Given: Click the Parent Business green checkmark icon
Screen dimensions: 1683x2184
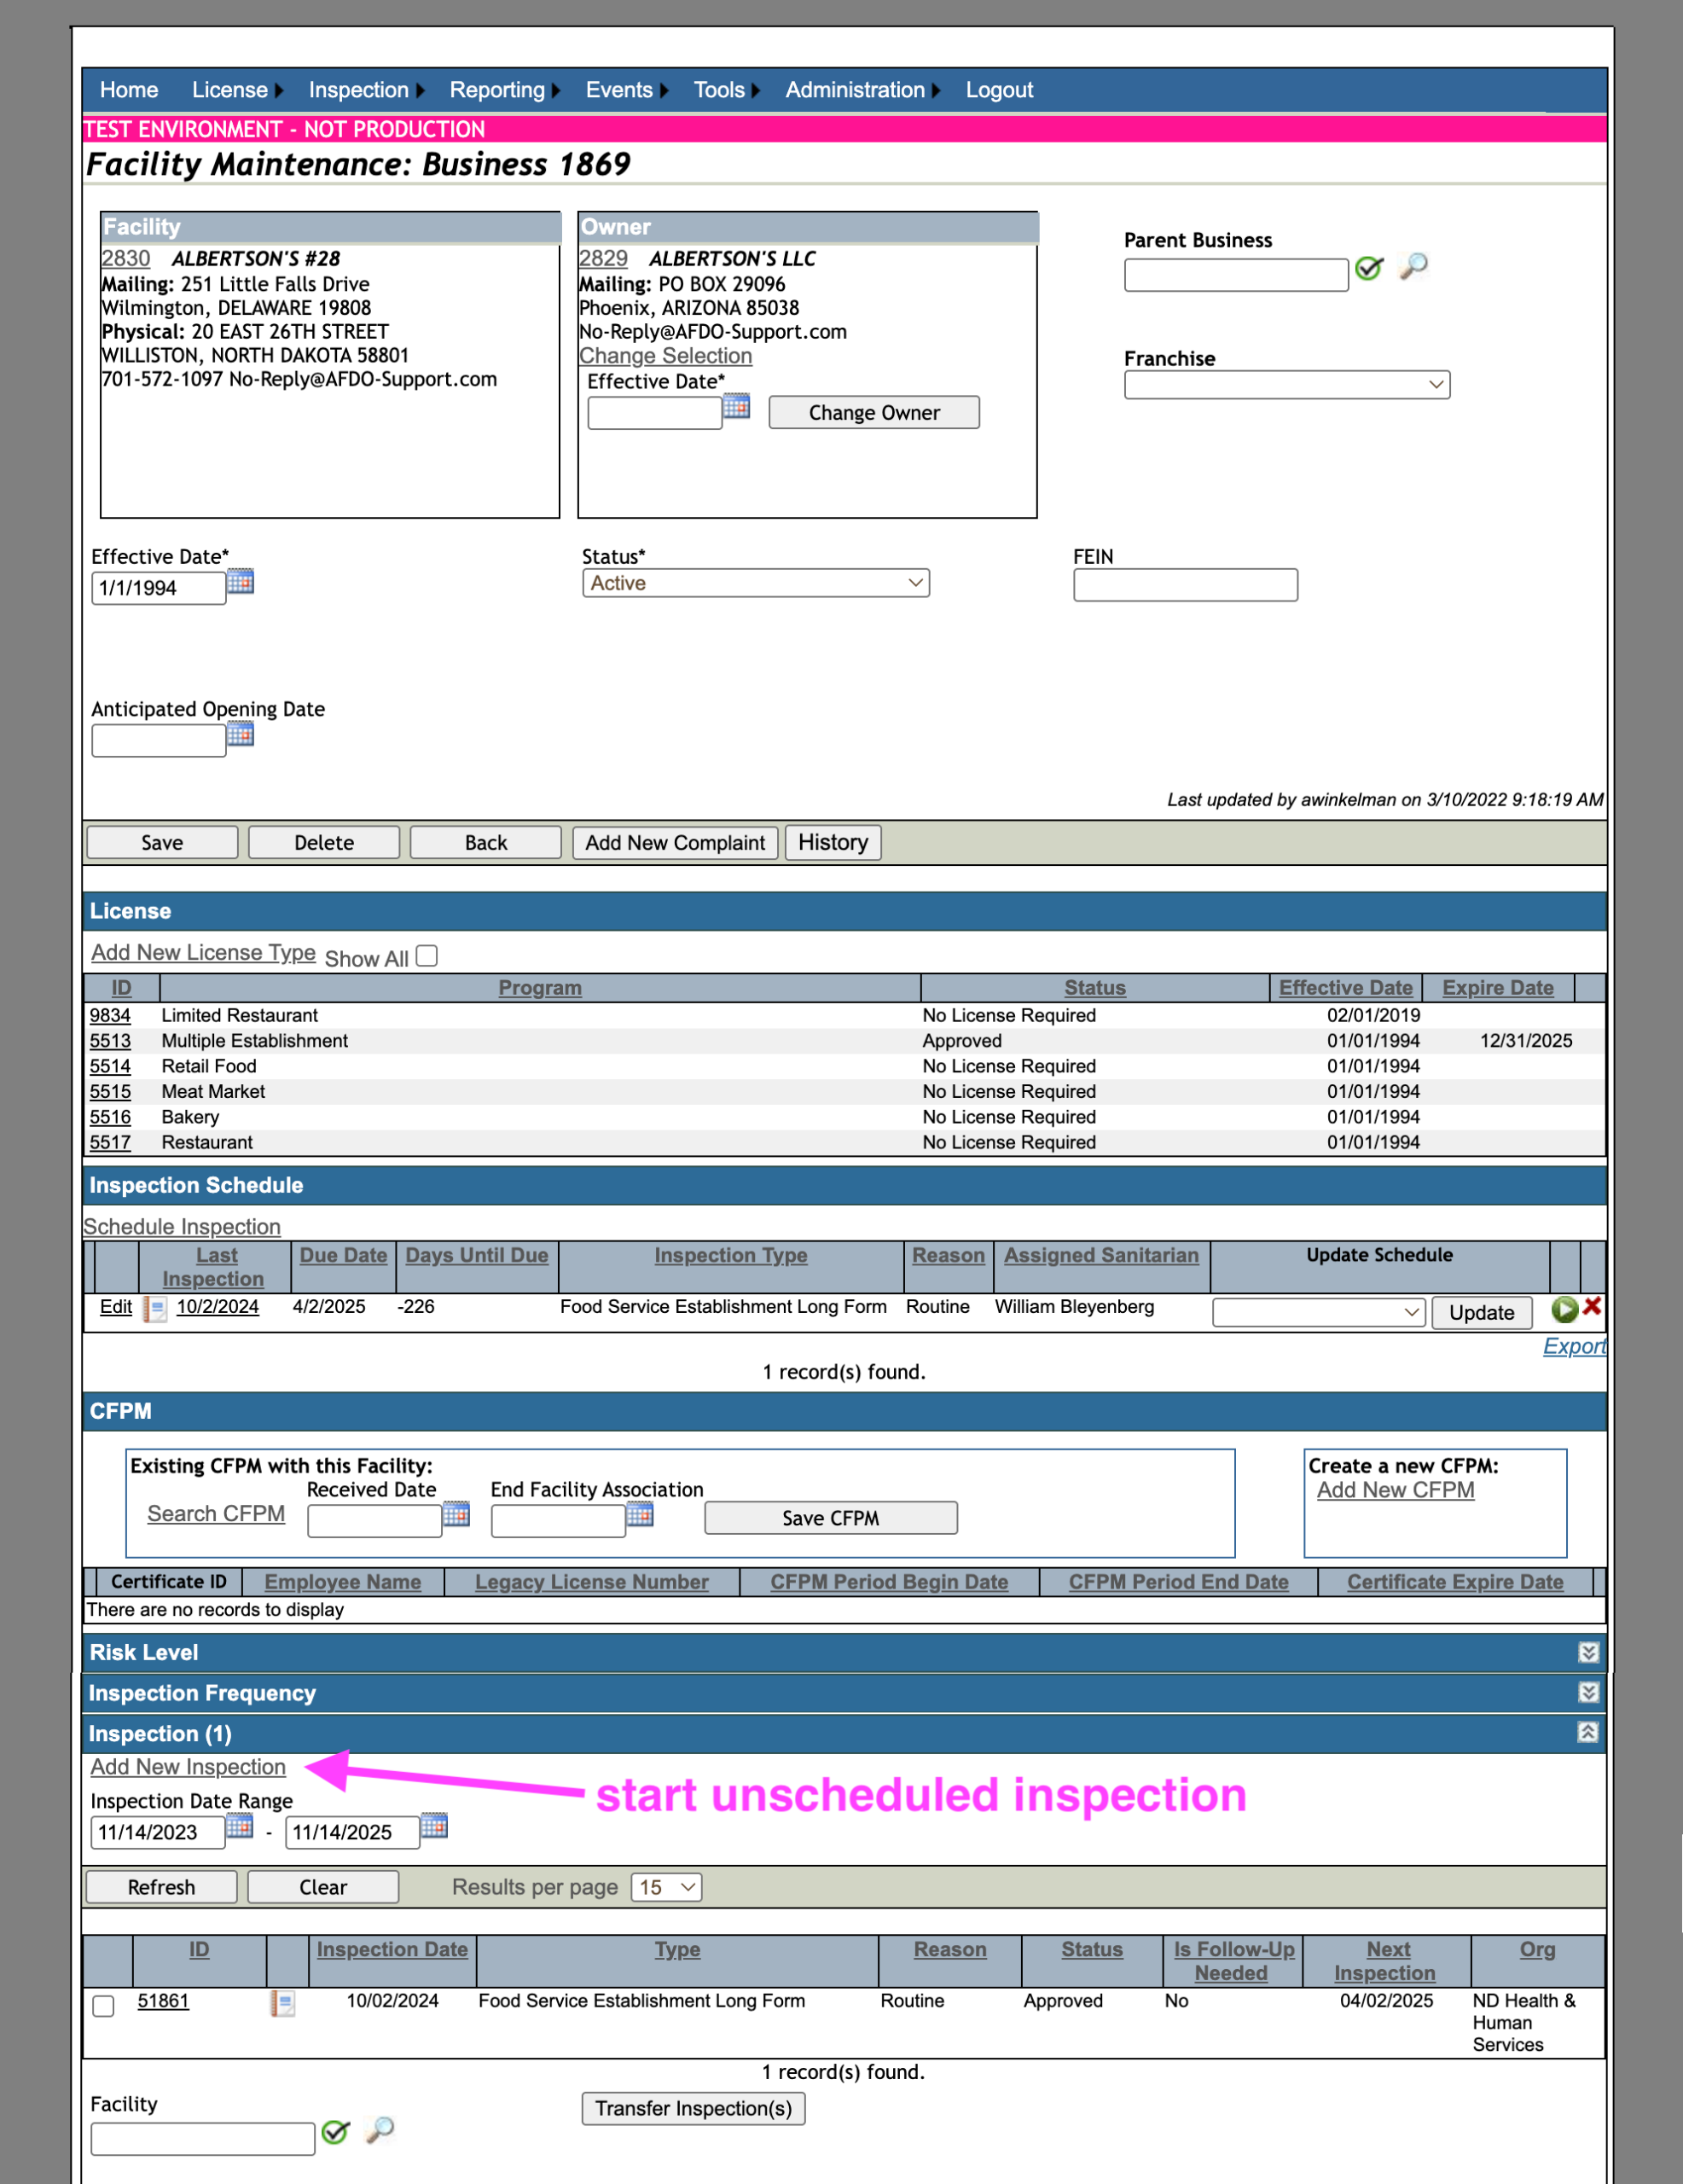Looking at the screenshot, I should [x=1369, y=268].
